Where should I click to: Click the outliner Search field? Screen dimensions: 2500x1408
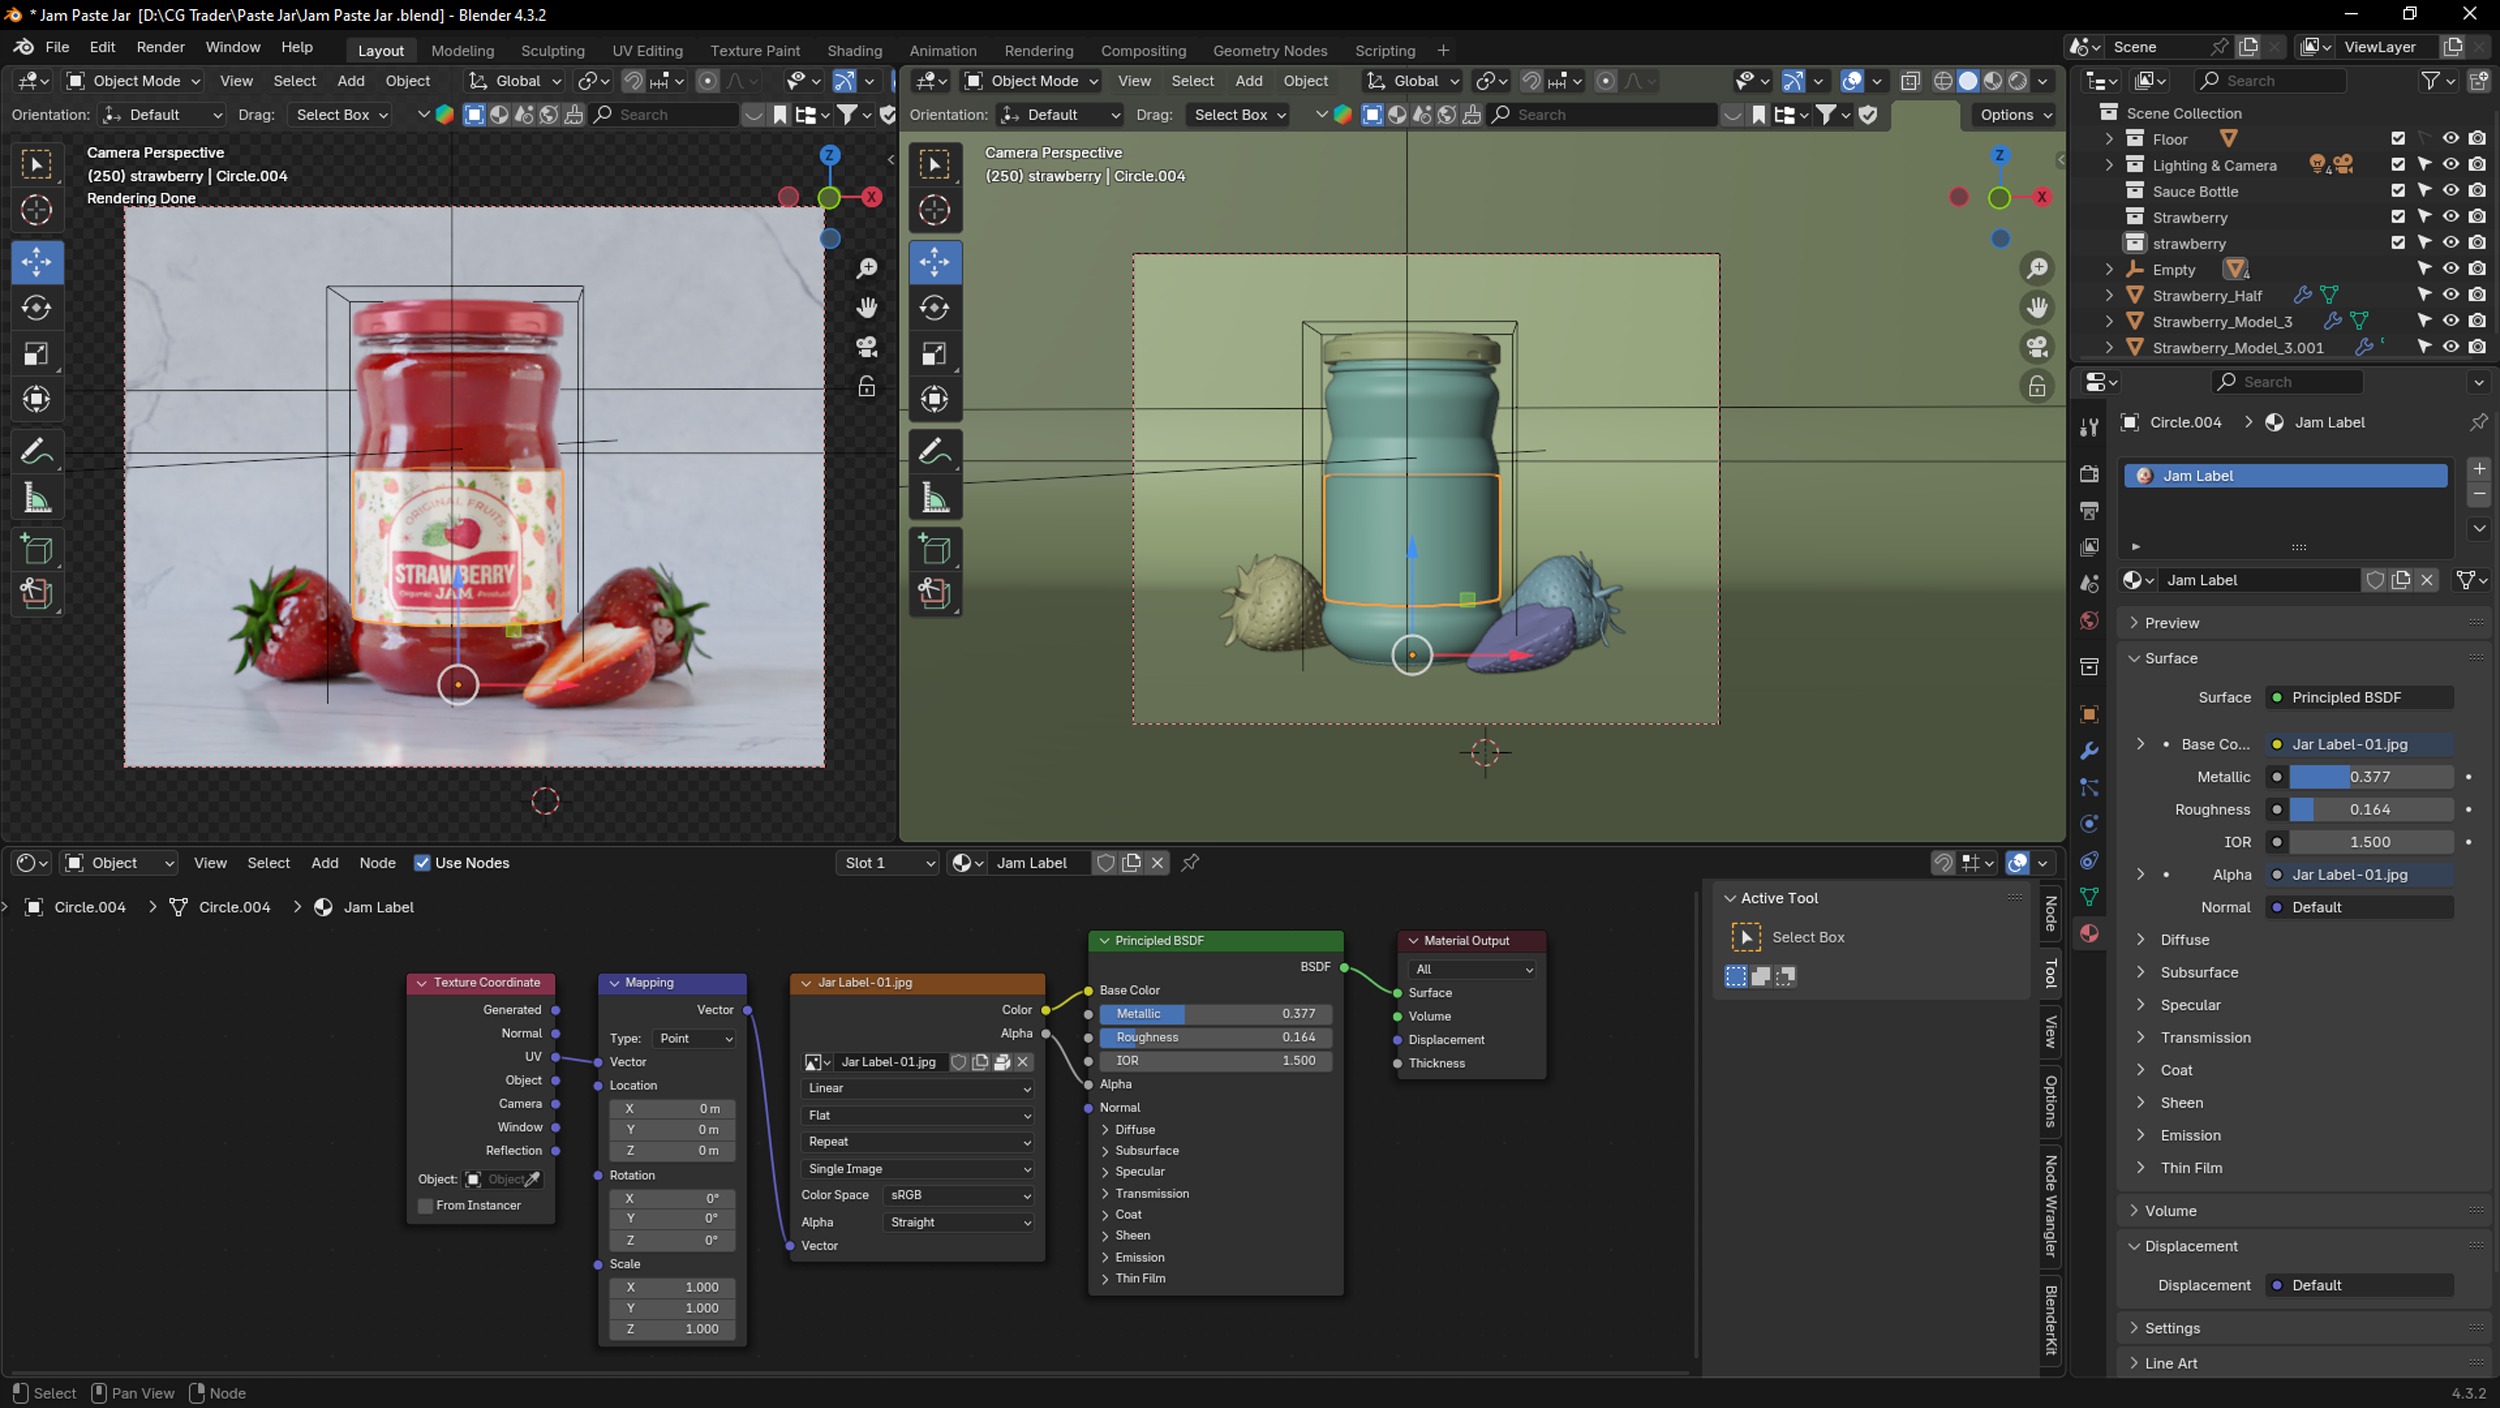2270,81
